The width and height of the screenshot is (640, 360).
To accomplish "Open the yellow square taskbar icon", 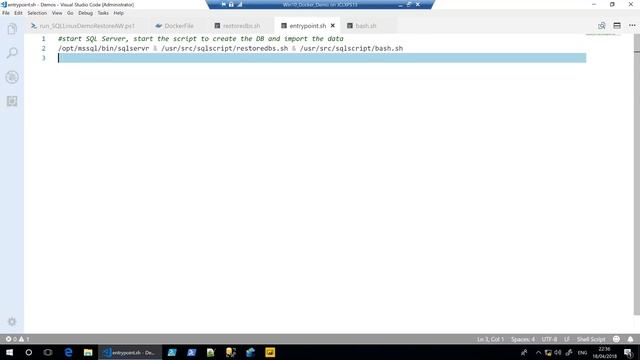I will point(270,352).
